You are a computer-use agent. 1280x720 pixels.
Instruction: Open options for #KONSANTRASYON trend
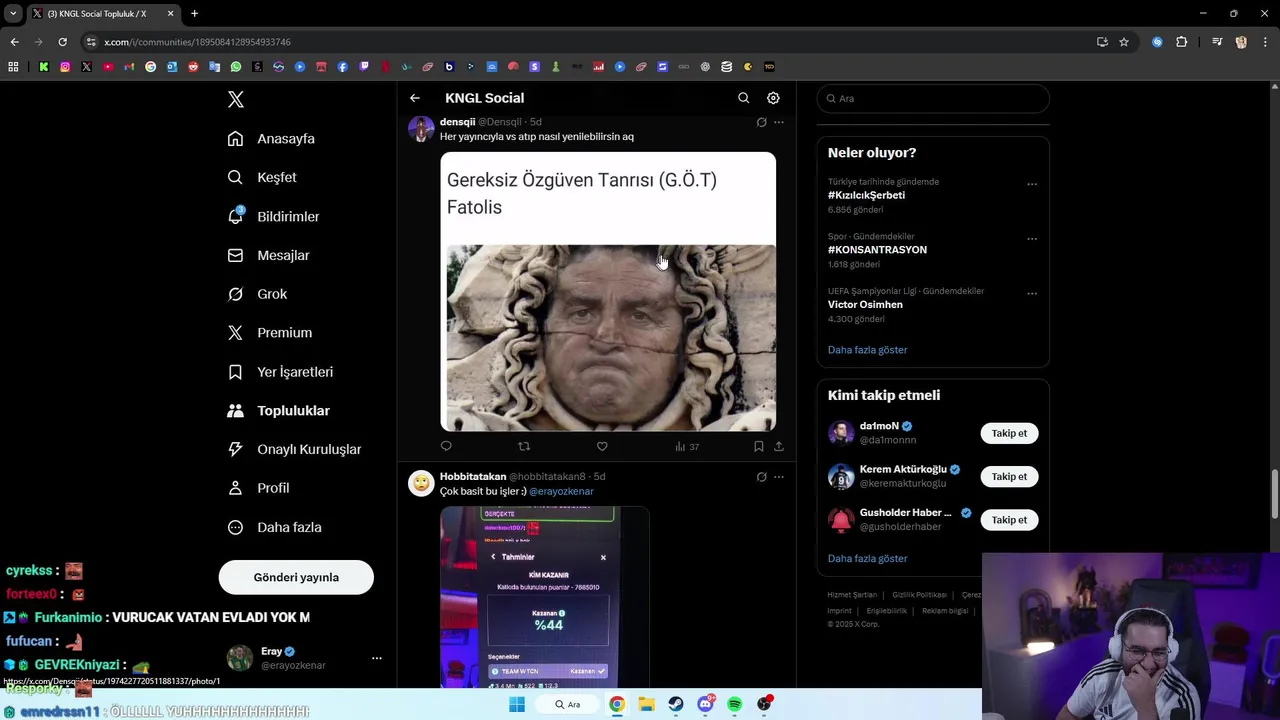(x=1032, y=239)
